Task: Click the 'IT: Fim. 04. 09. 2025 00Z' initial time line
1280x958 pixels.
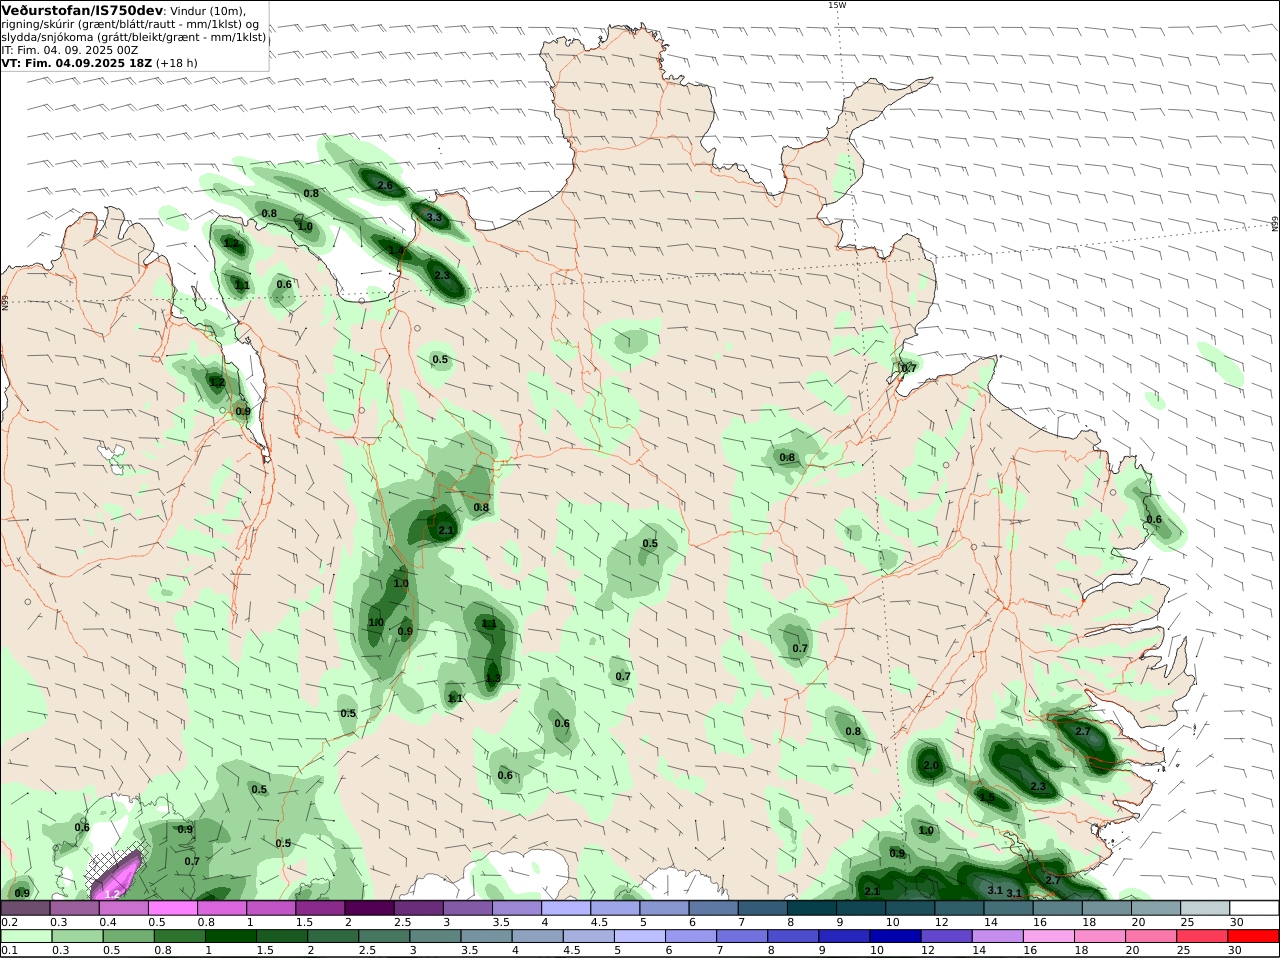Action: tap(70, 50)
